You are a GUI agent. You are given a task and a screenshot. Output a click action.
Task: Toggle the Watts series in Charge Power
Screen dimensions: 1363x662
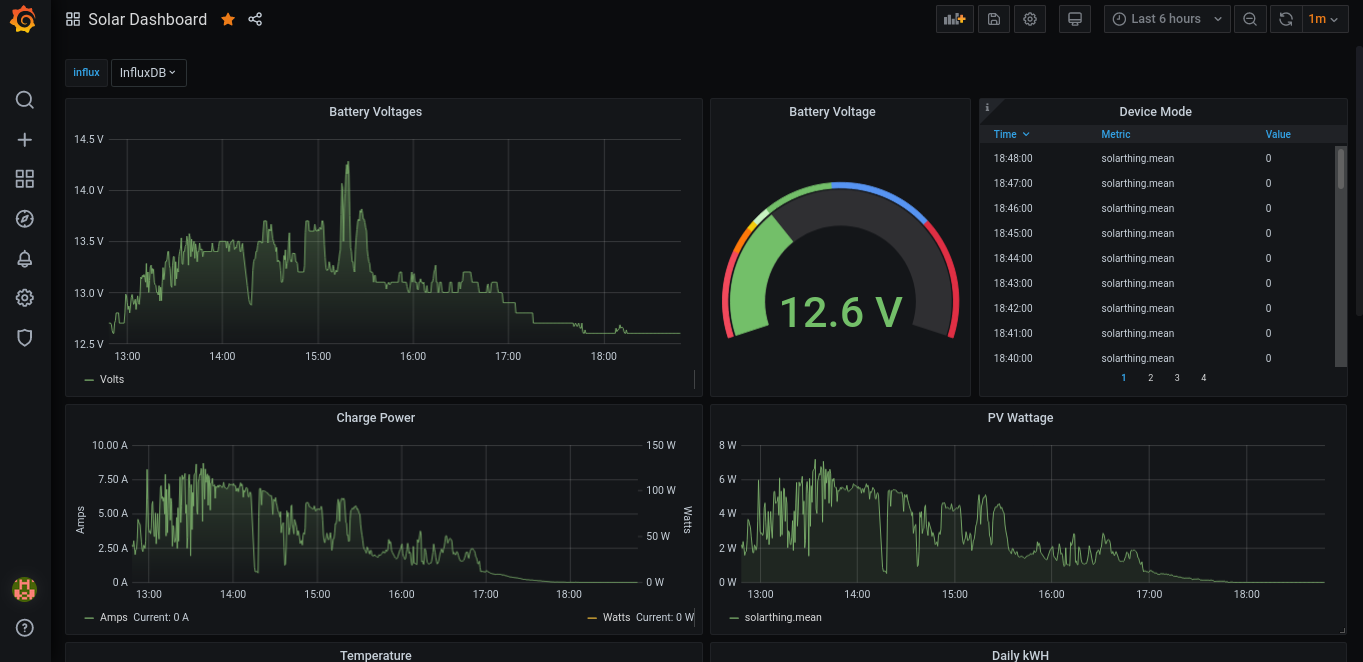point(616,617)
